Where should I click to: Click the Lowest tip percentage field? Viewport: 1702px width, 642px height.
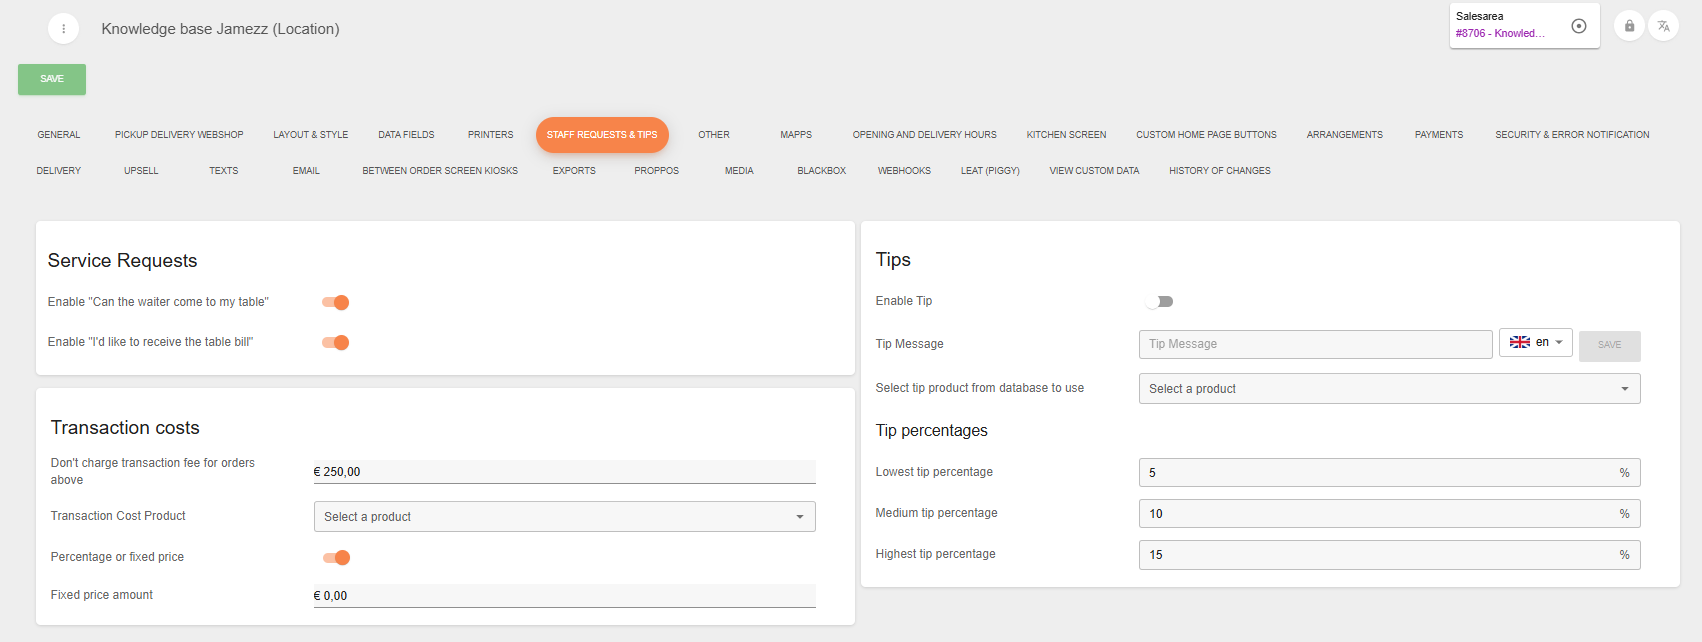click(1379, 473)
